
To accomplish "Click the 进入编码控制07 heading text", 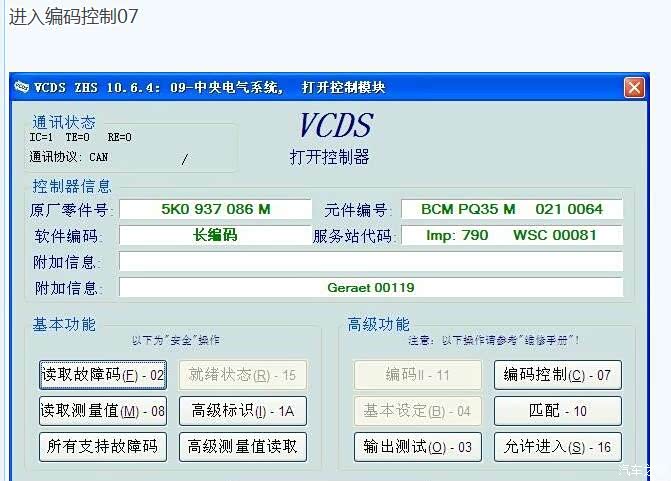I will click(74, 16).
